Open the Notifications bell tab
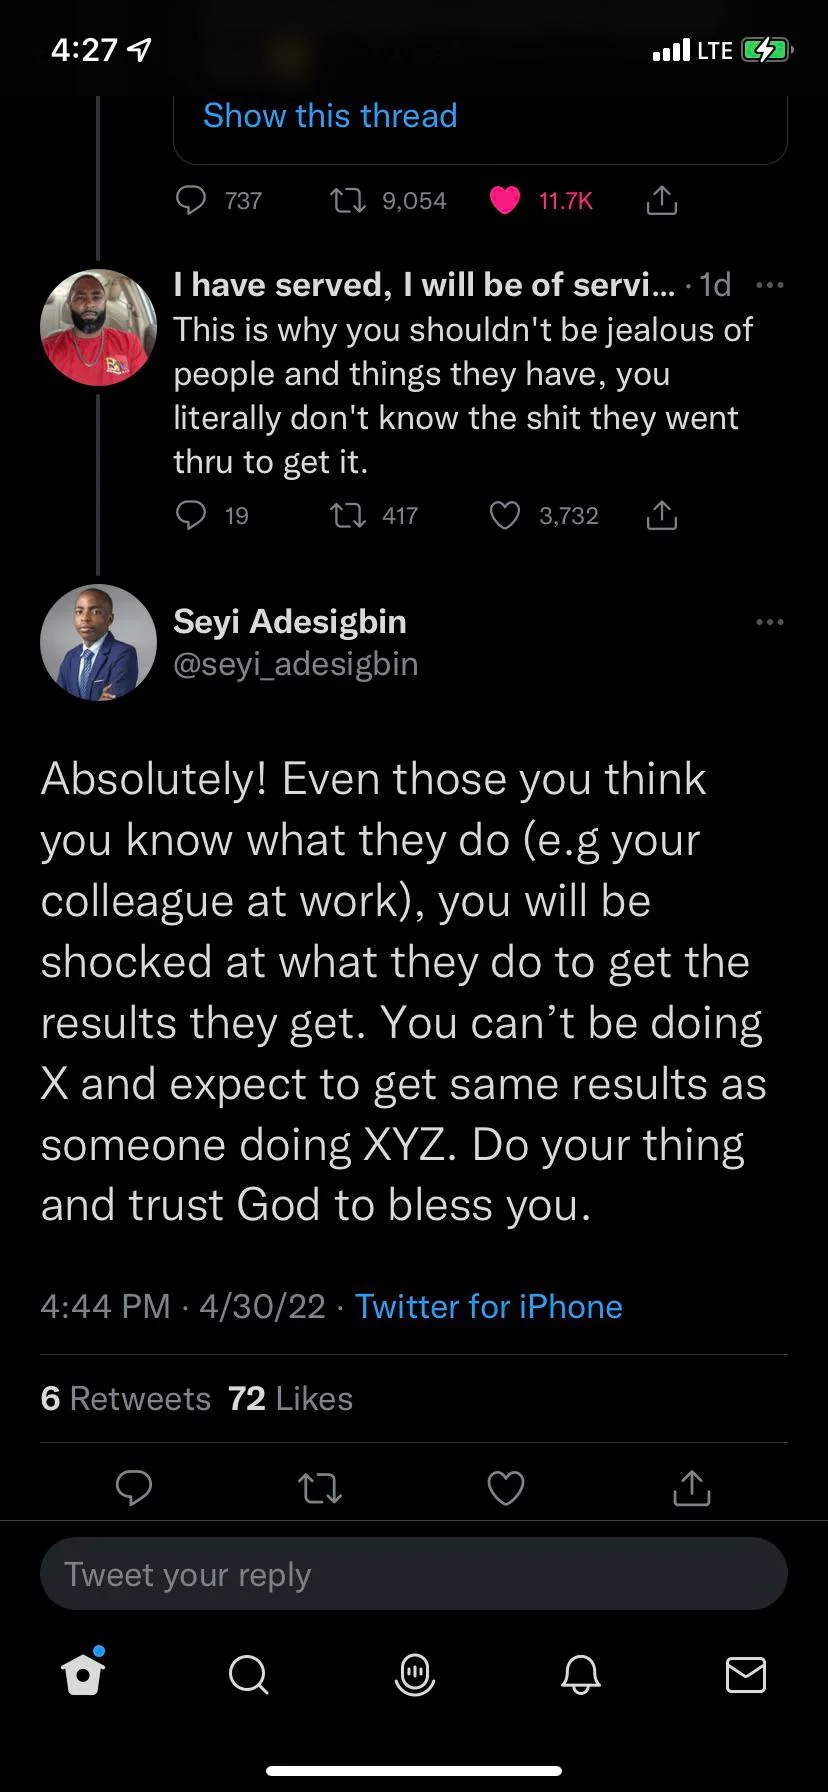 [x=580, y=1674]
